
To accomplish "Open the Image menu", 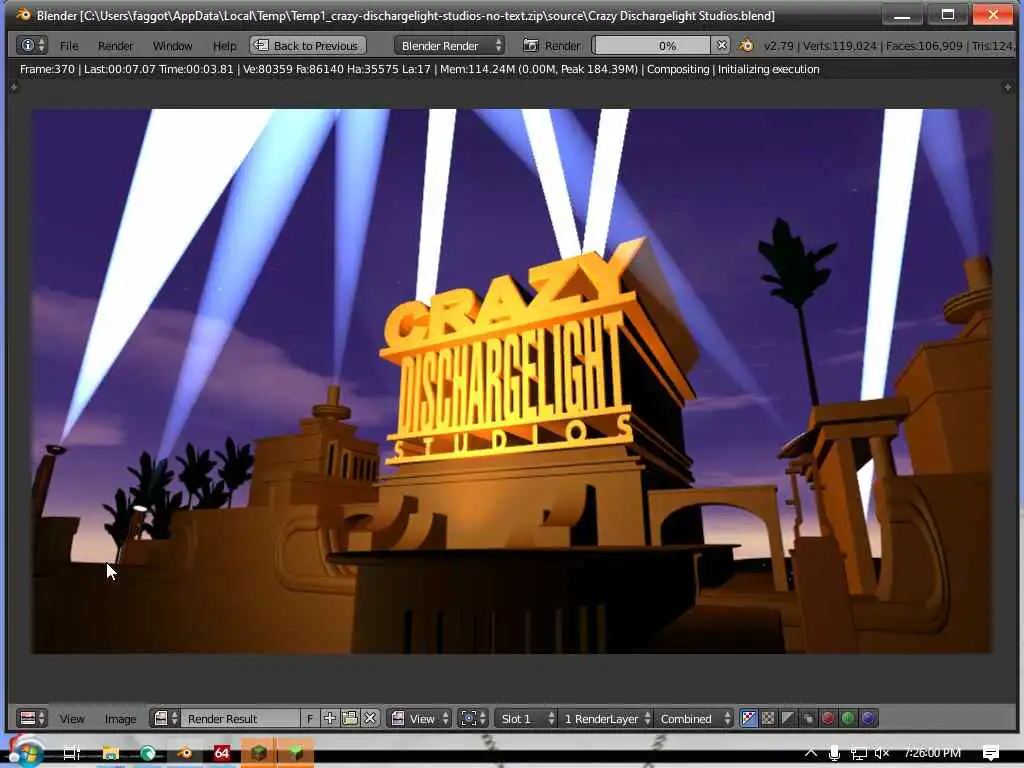I will pyautogui.click(x=120, y=719).
